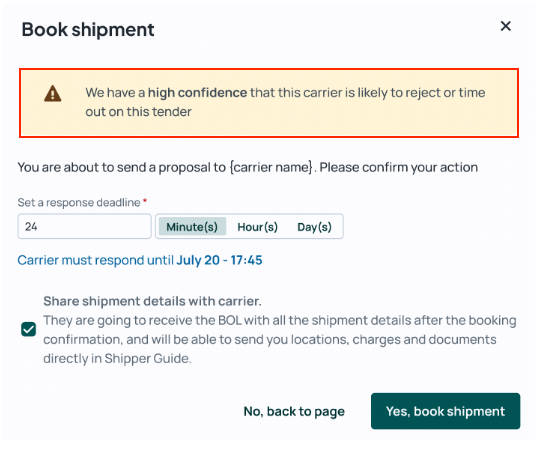Confirm with Yes, book shipment

click(445, 411)
